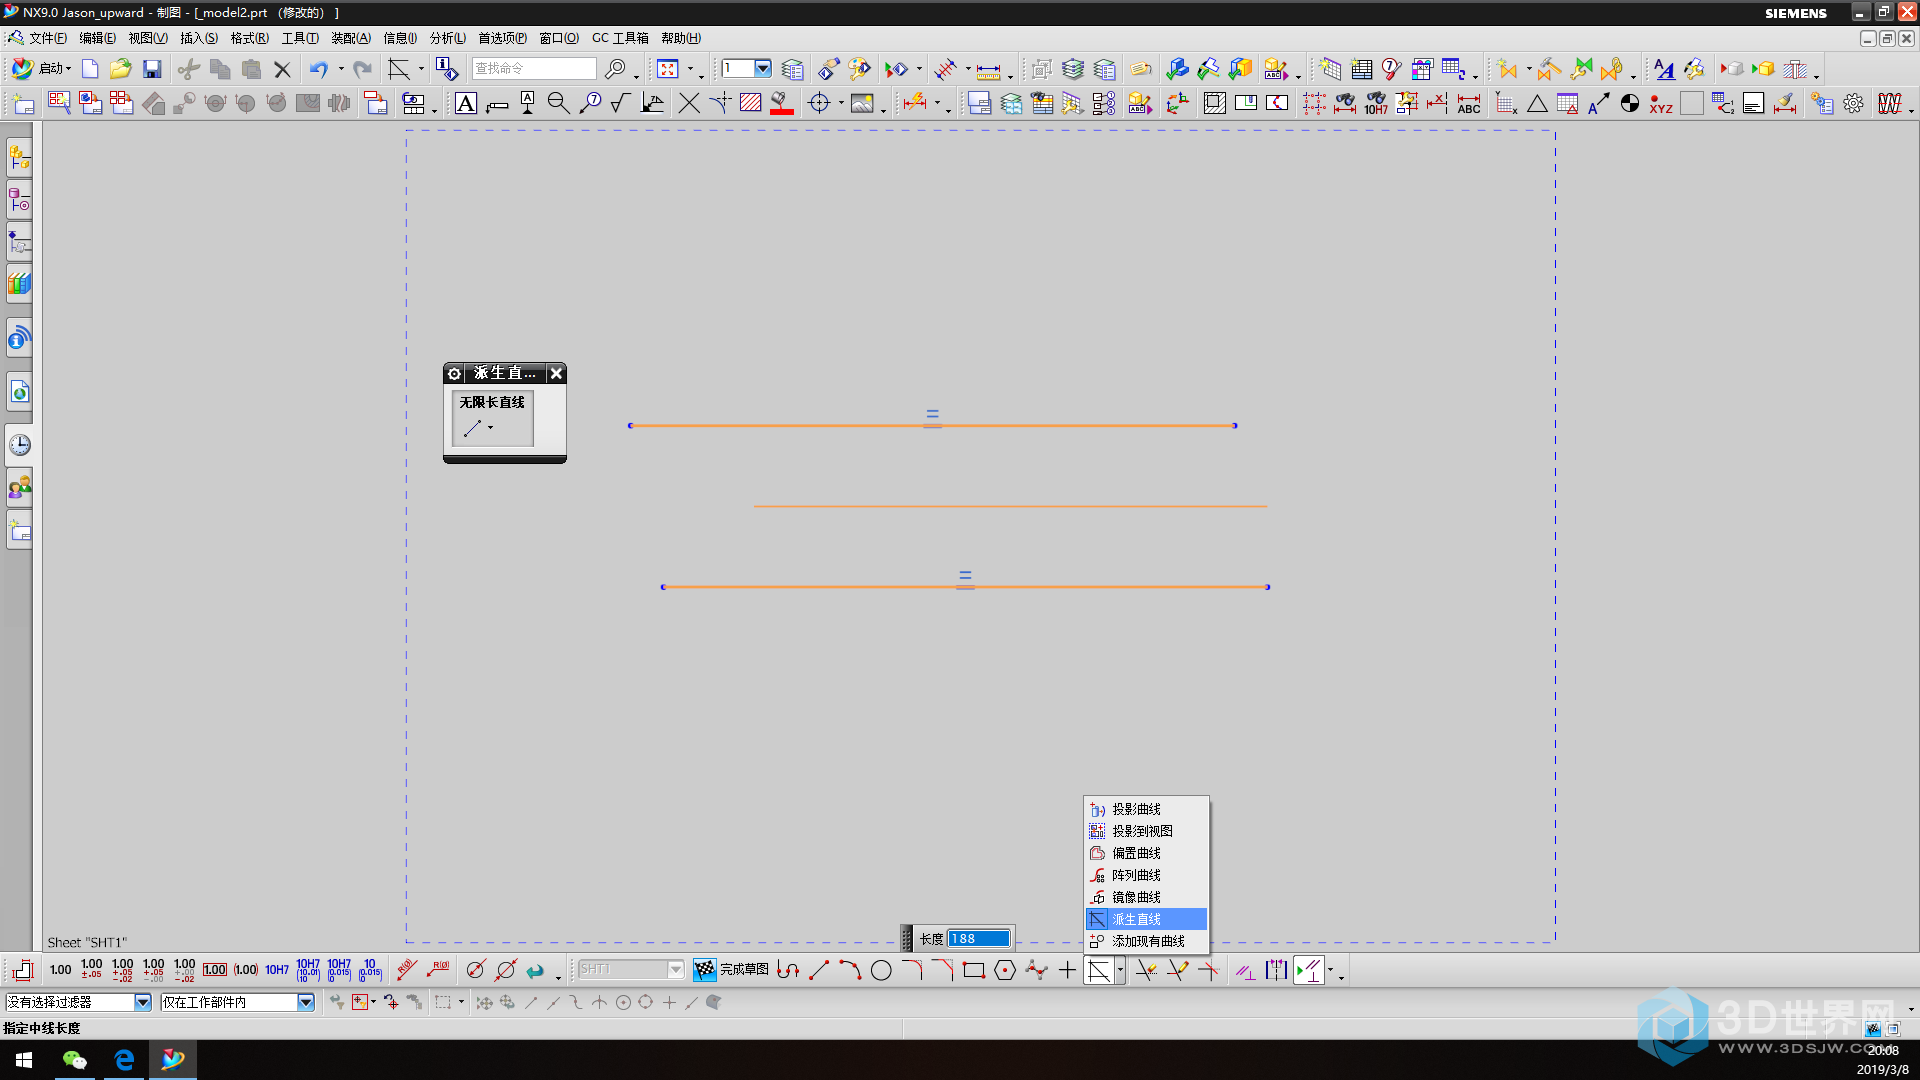Click the 长度 length input field

[979, 939]
